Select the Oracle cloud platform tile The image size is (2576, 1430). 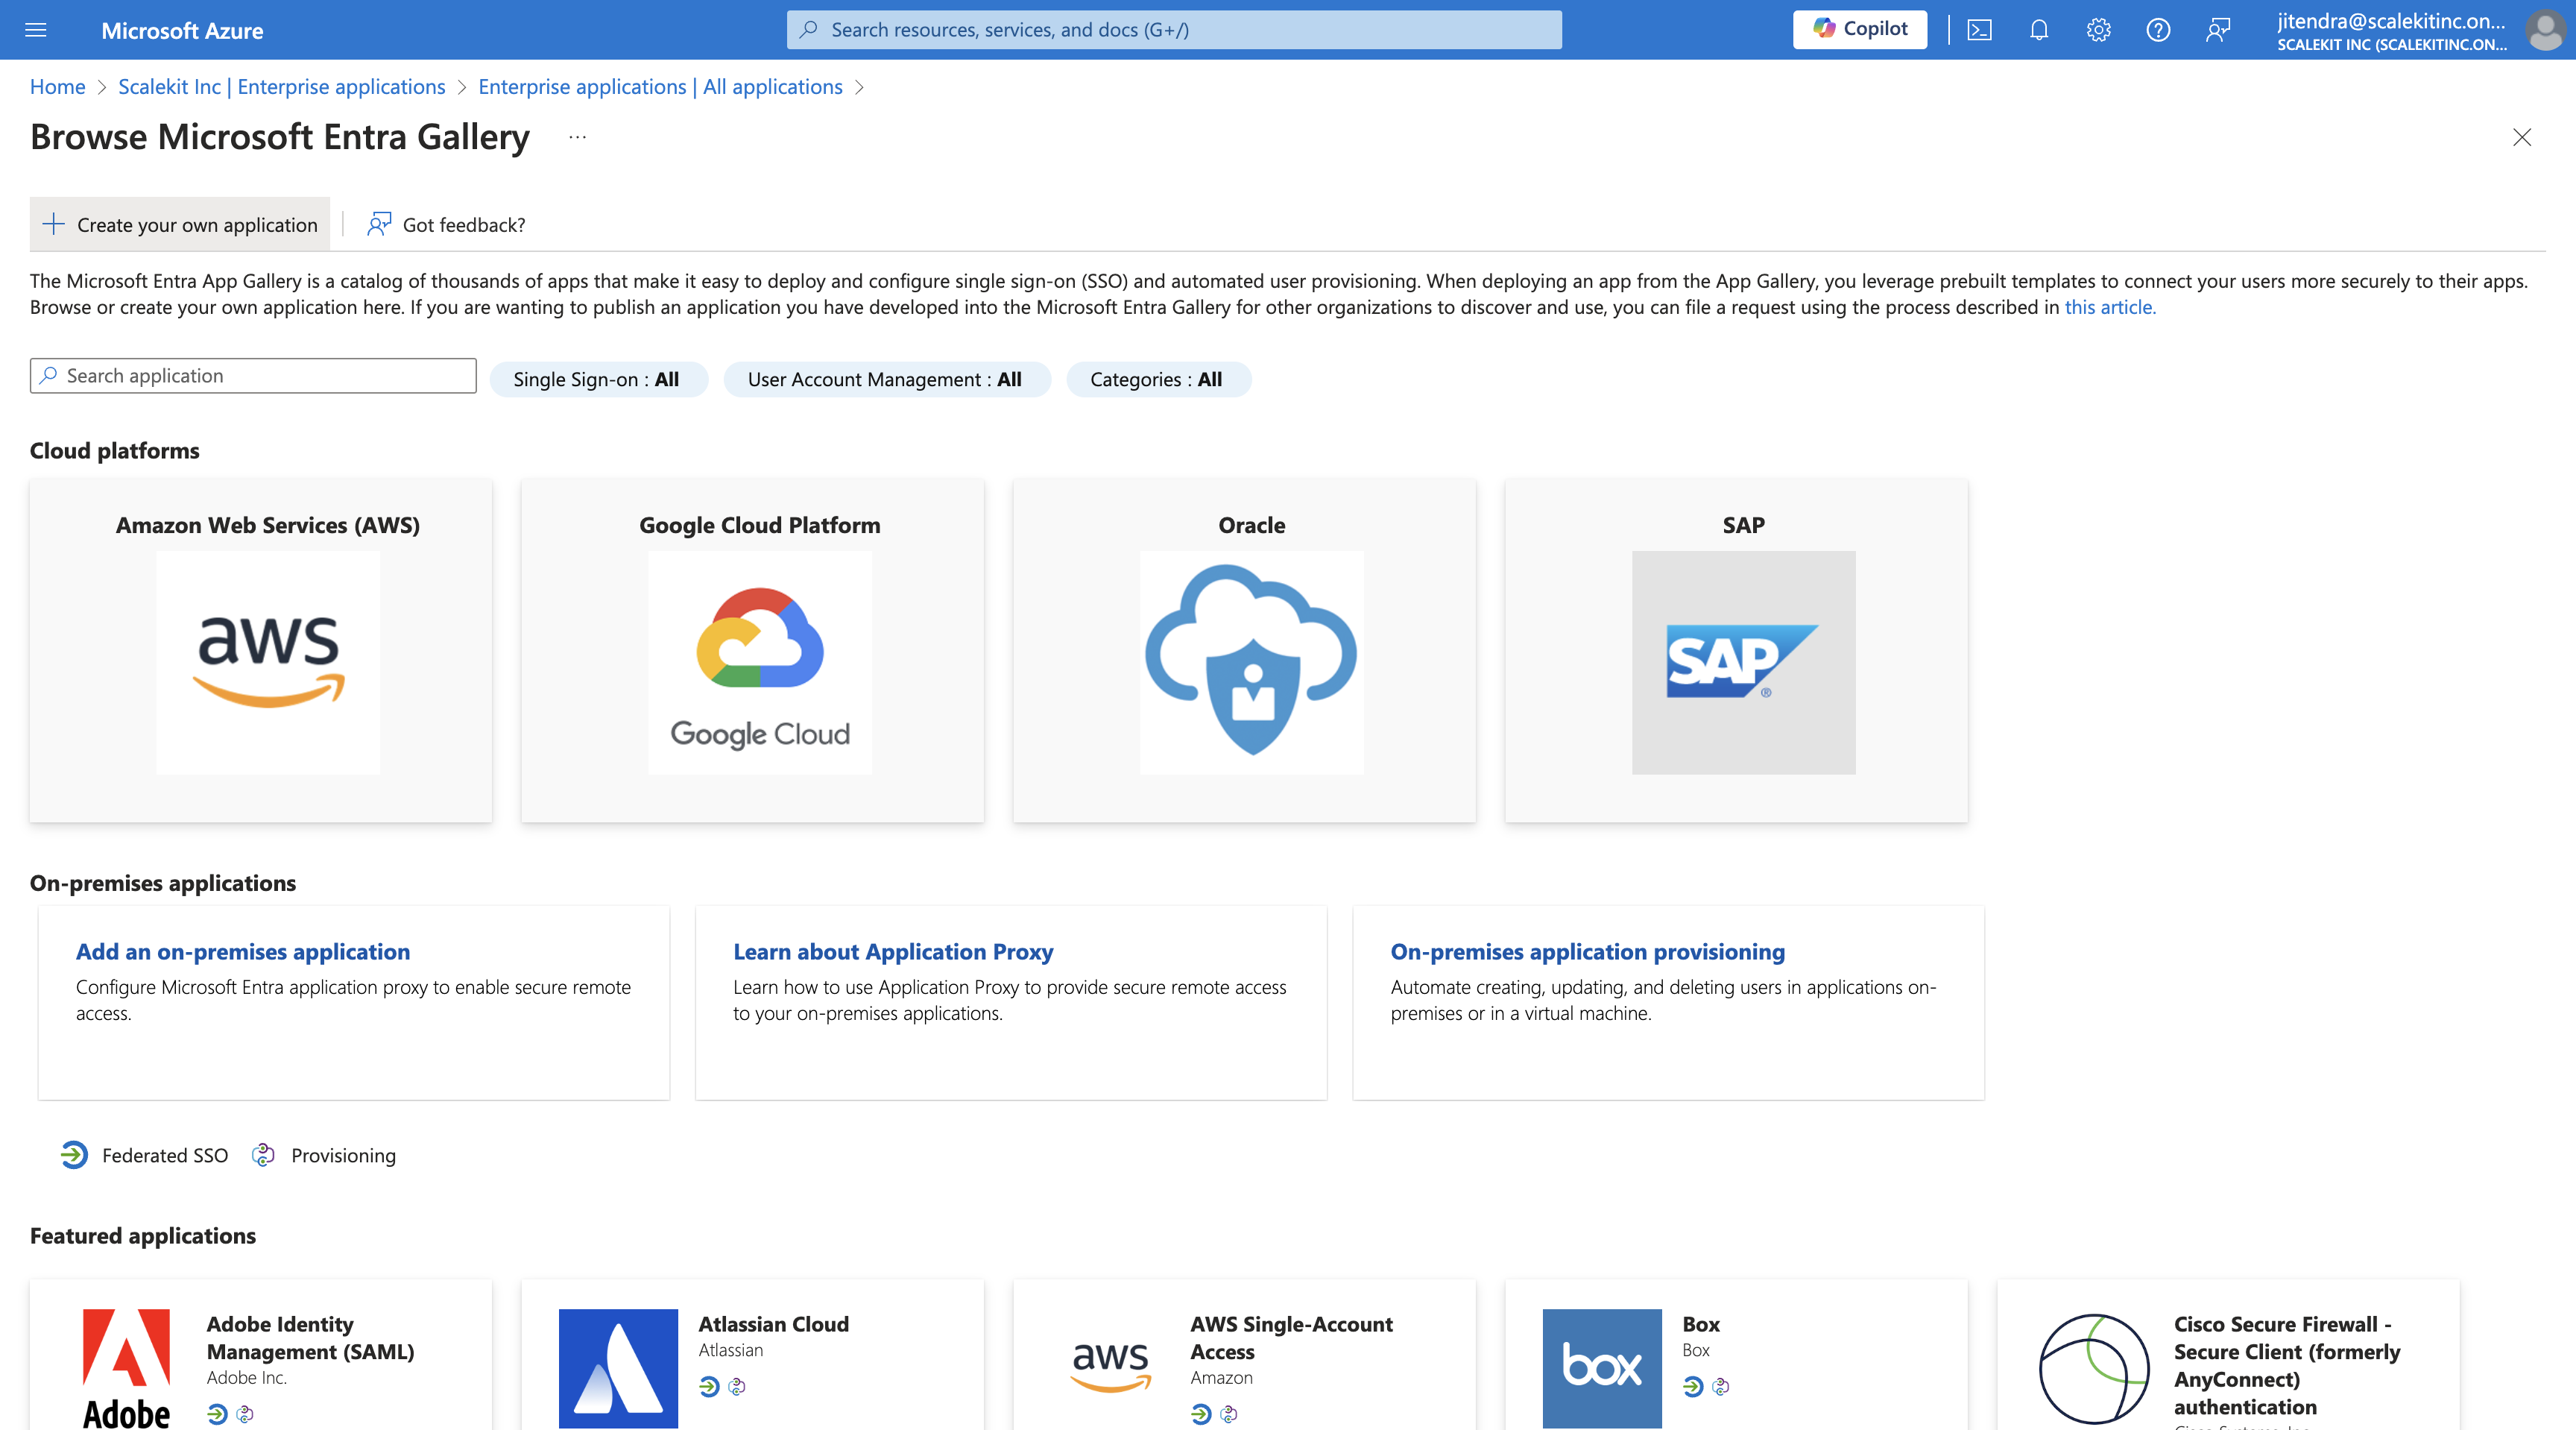pos(1245,650)
